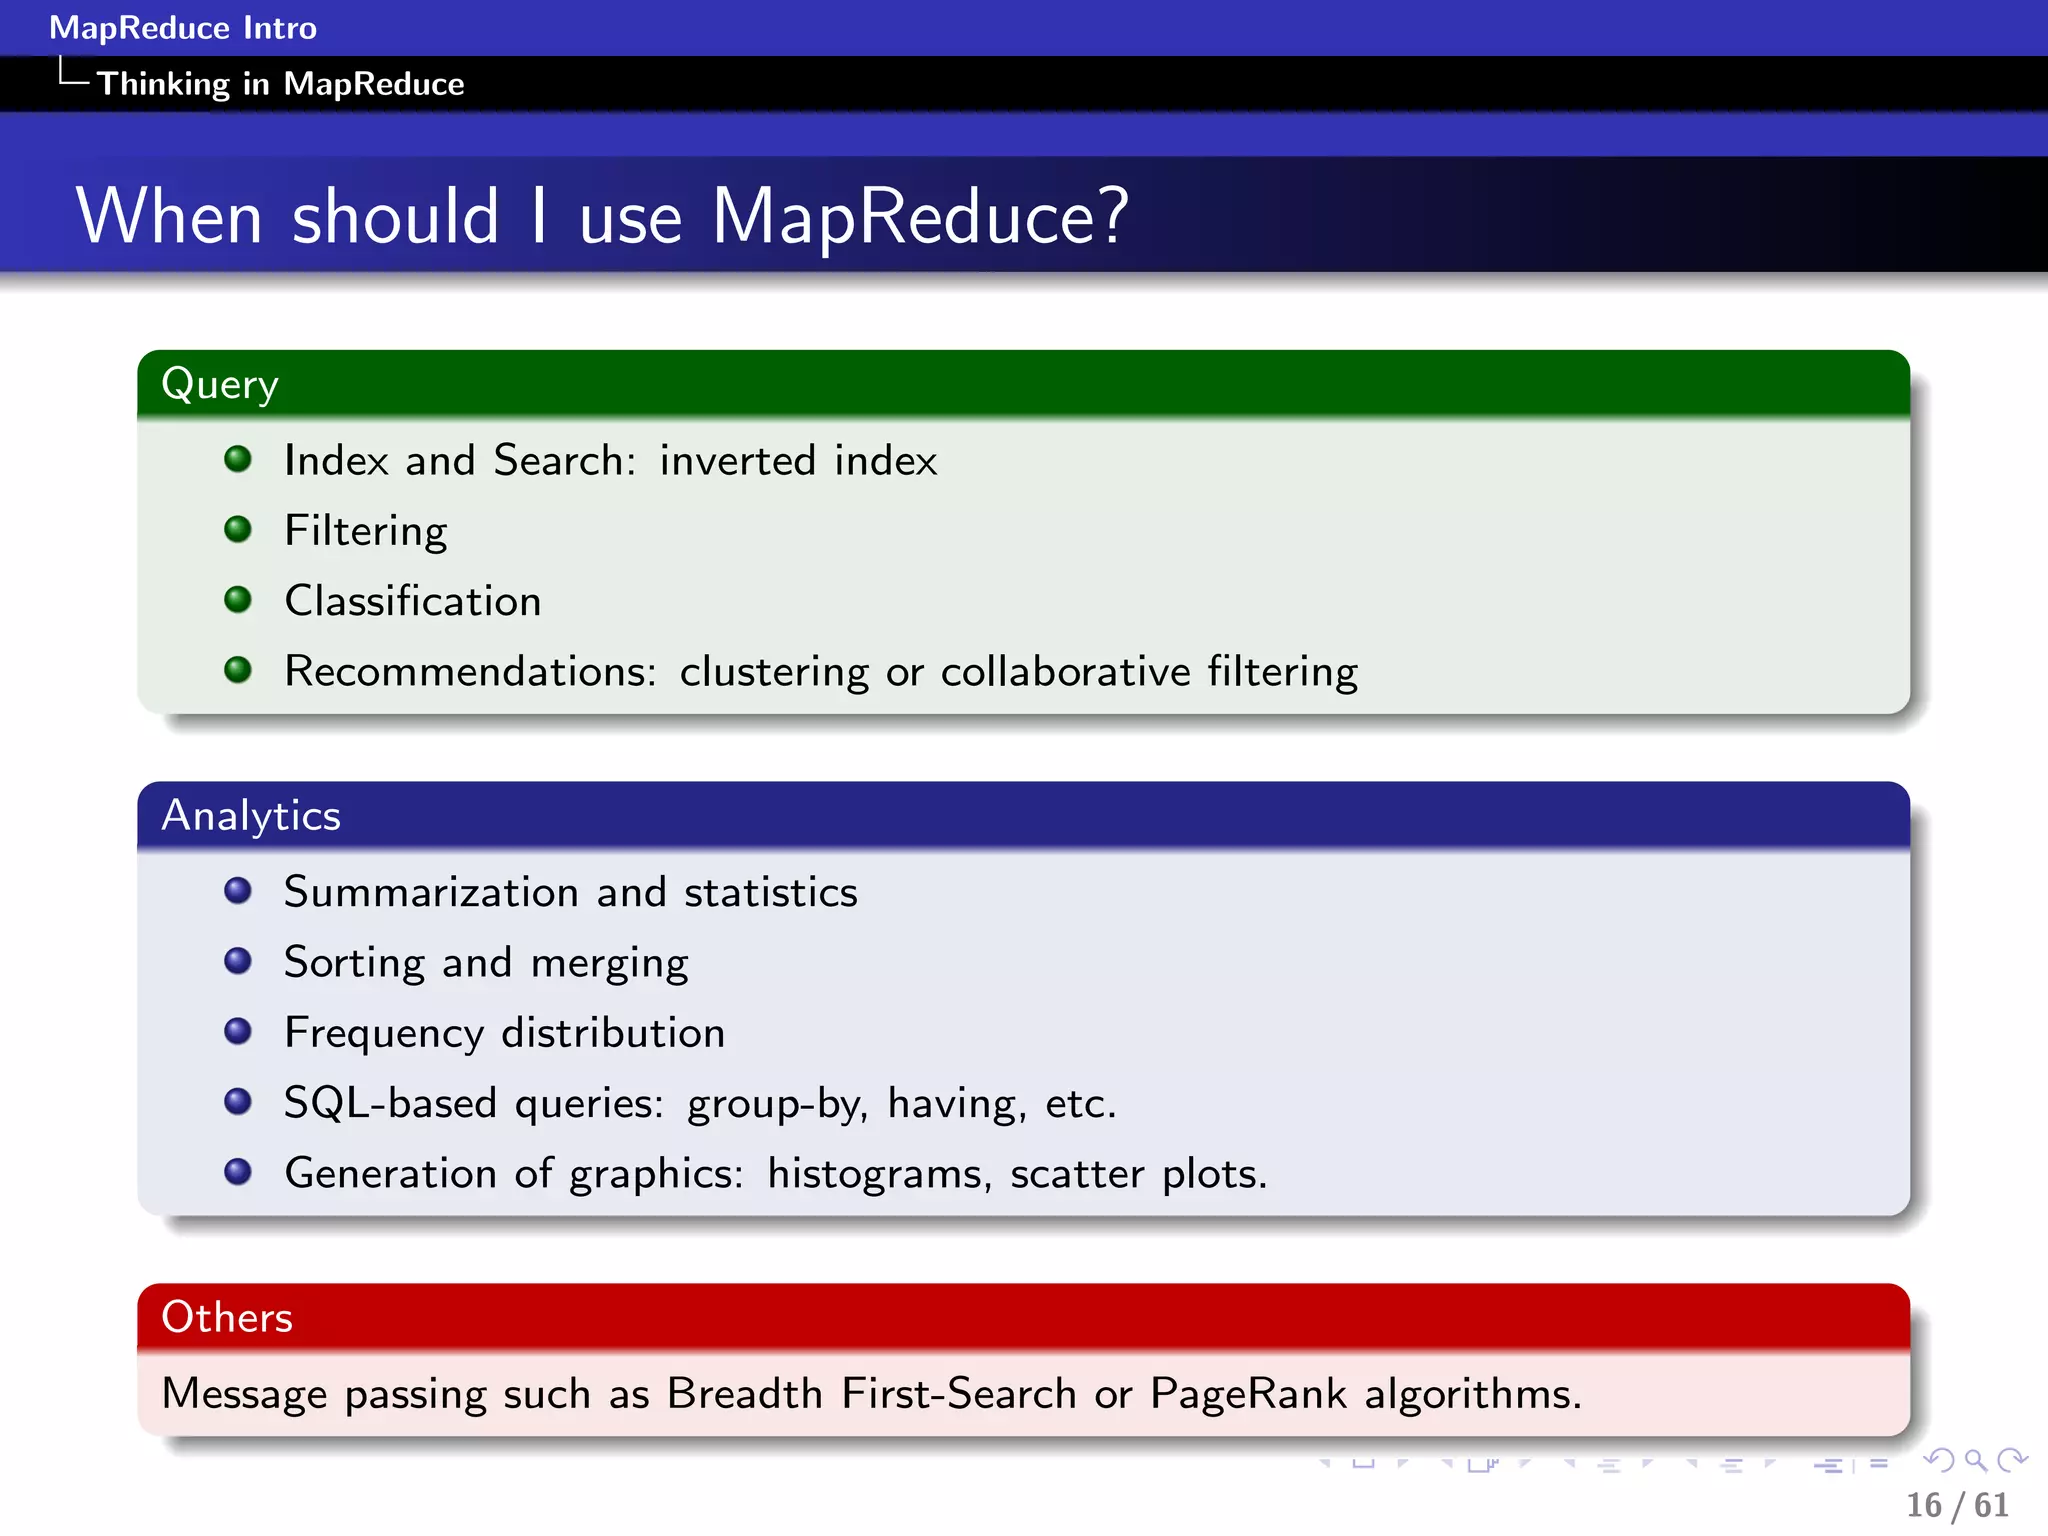
Task: Click the presentation/appendix bars icon
Action: point(1850,1466)
